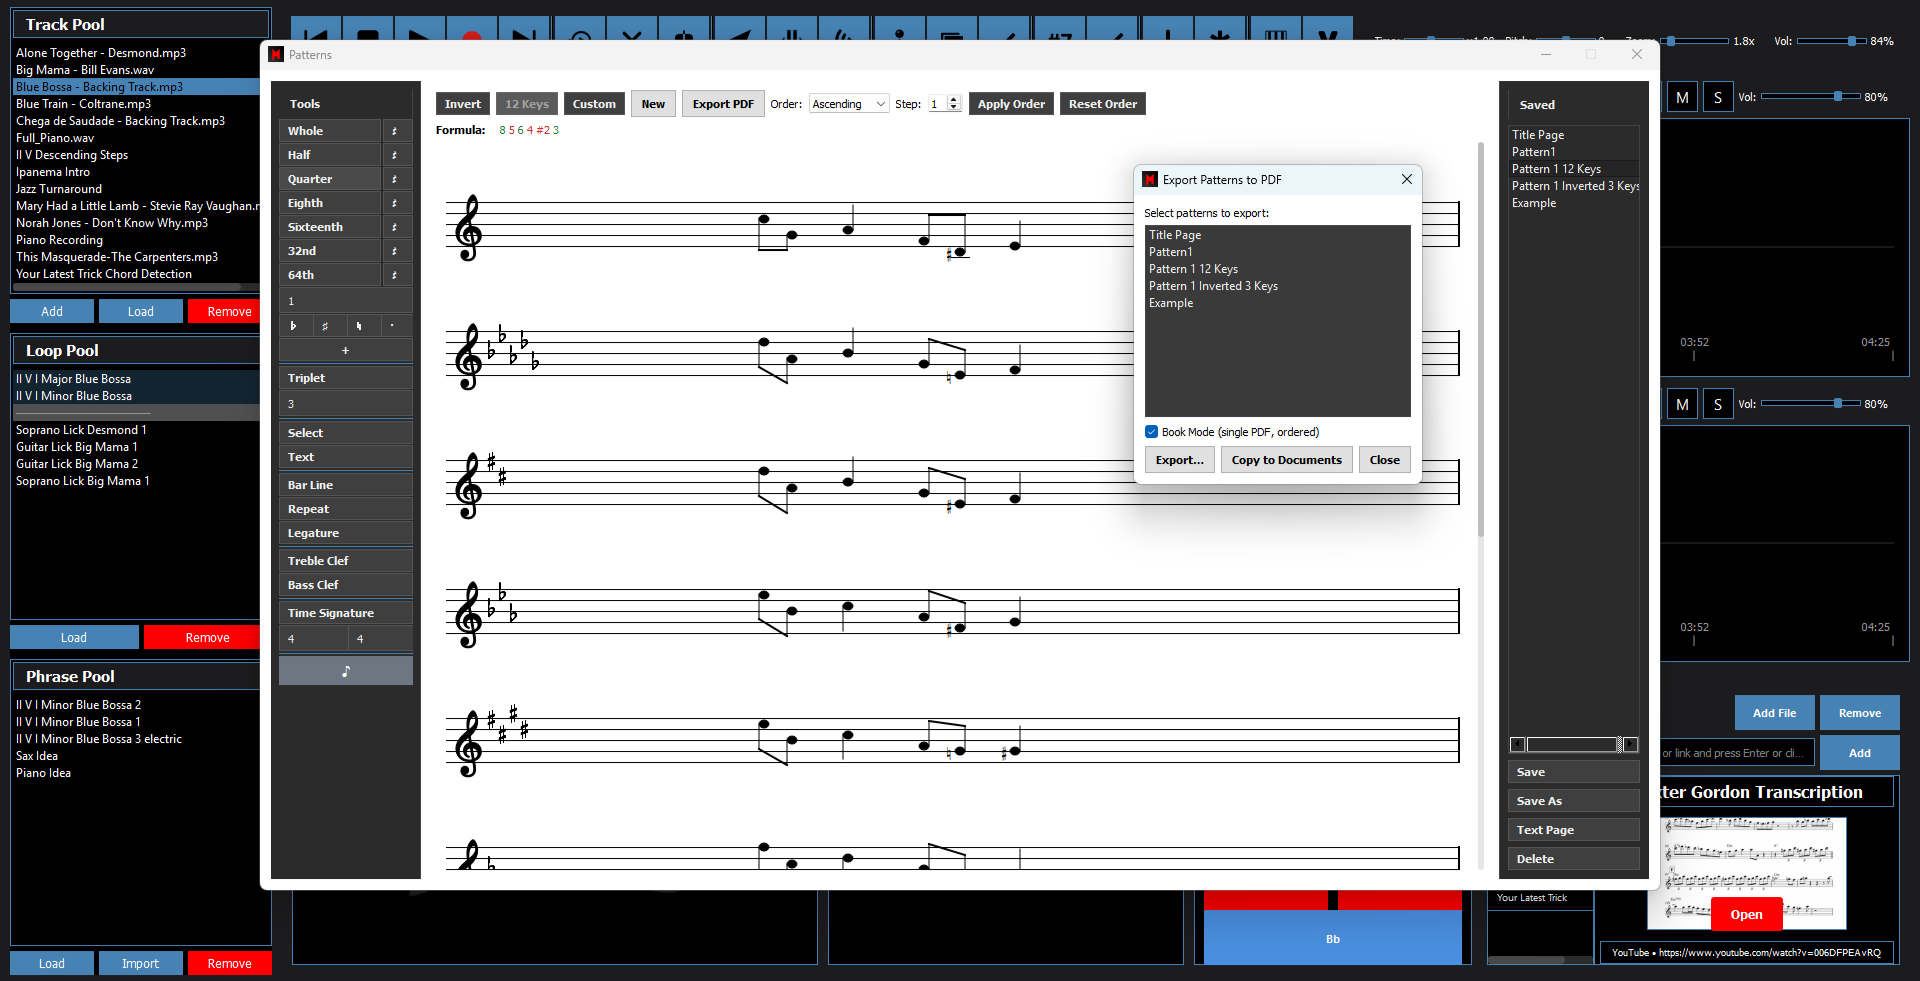Click the rest icon beside Whole
Viewport: 1920px width, 981px height.
coord(395,131)
